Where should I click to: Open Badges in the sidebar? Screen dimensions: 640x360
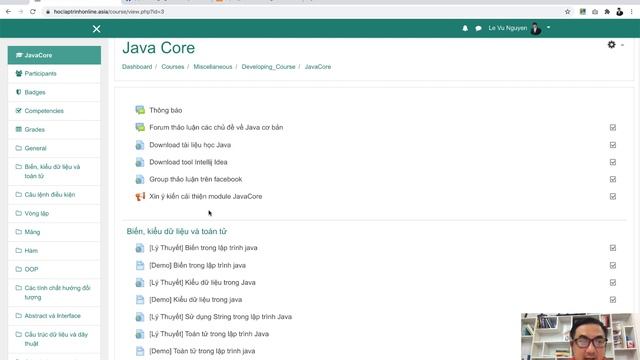click(x=54, y=92)
